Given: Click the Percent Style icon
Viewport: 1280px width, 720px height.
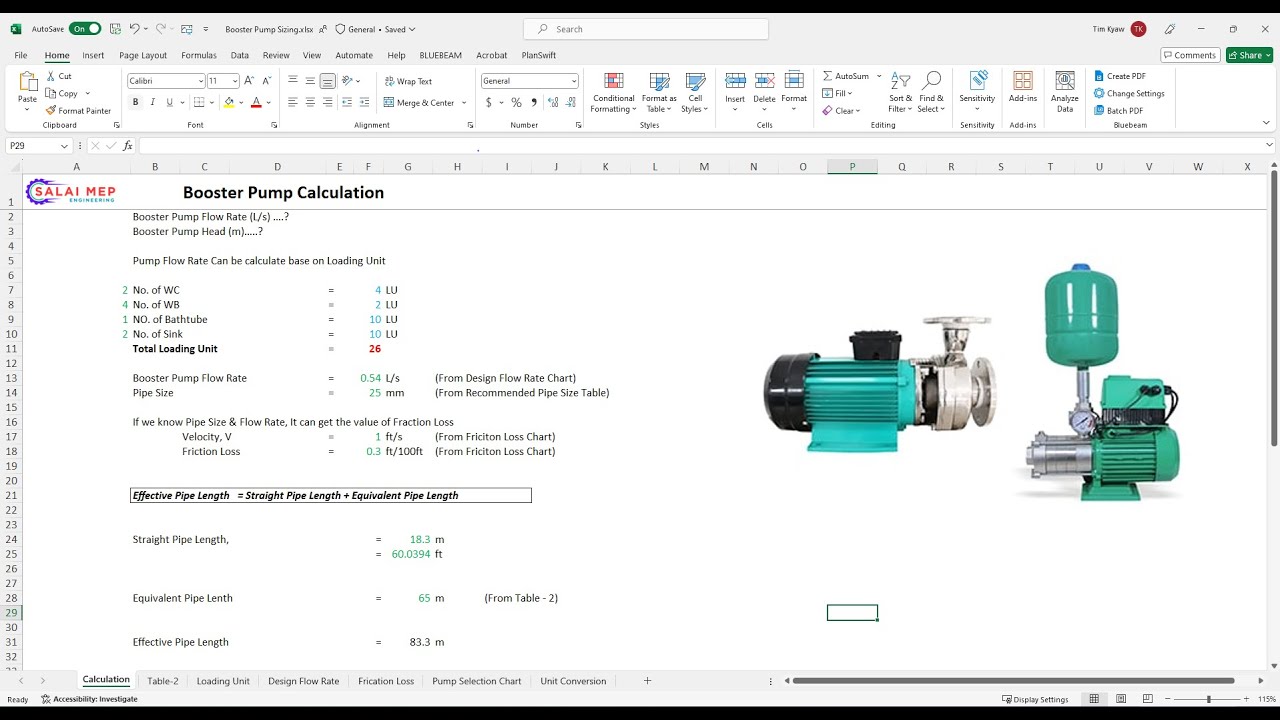Looking at the screenshot, I should pyautogui.click(x=516, y=102).
